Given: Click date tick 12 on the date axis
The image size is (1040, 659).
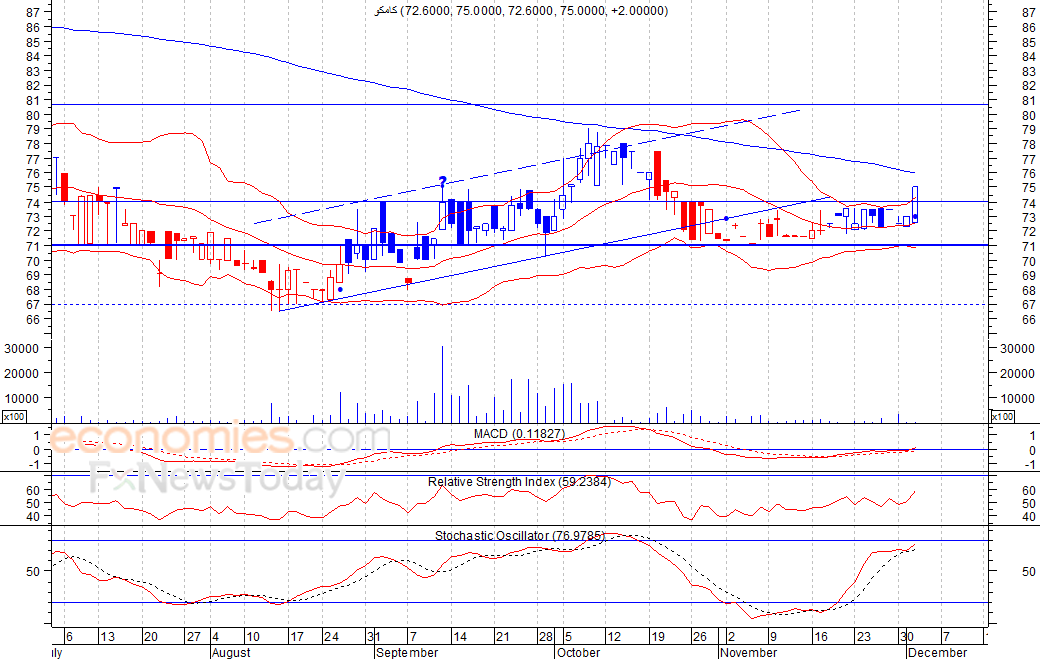Looking at the screenshot, I should tap(614, 636).
